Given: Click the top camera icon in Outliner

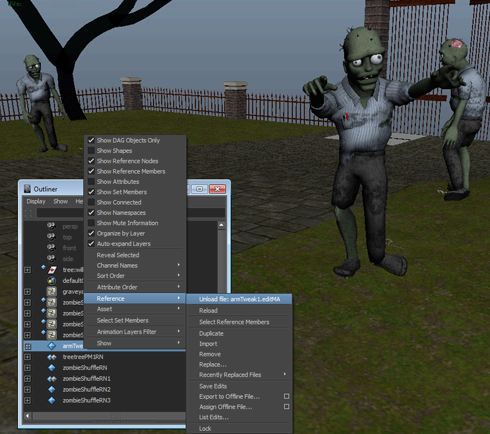Looking at the screenshot, I should point(51,237).
